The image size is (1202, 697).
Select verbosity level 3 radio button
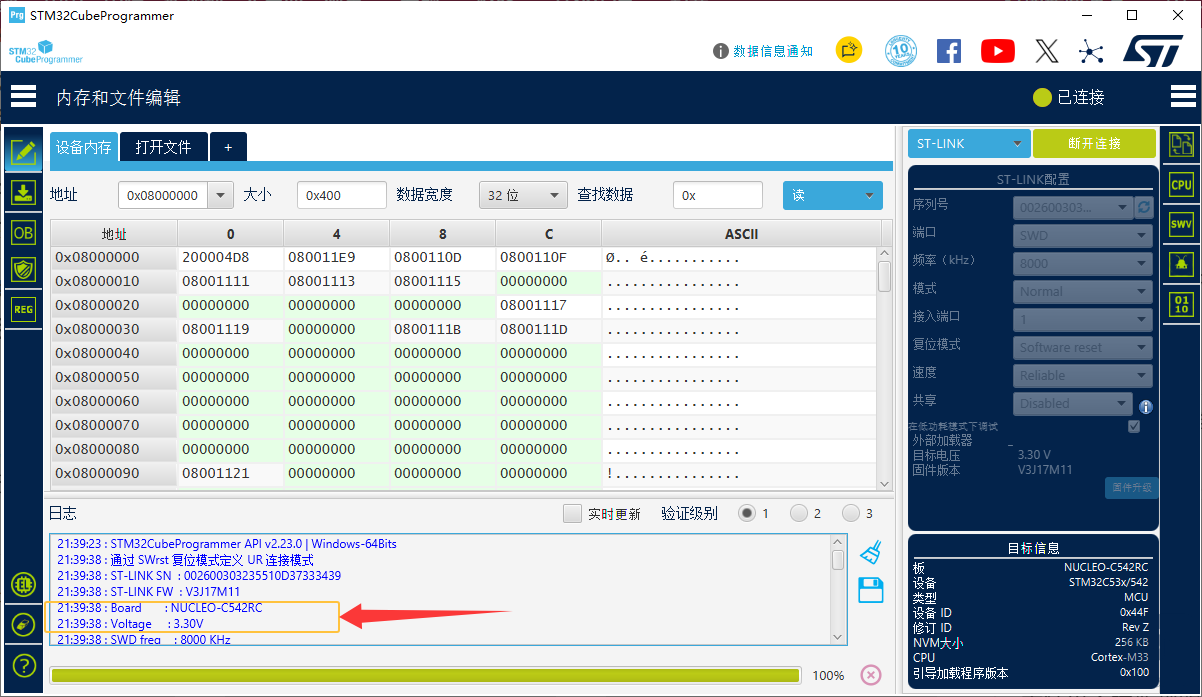click(851, 514)
